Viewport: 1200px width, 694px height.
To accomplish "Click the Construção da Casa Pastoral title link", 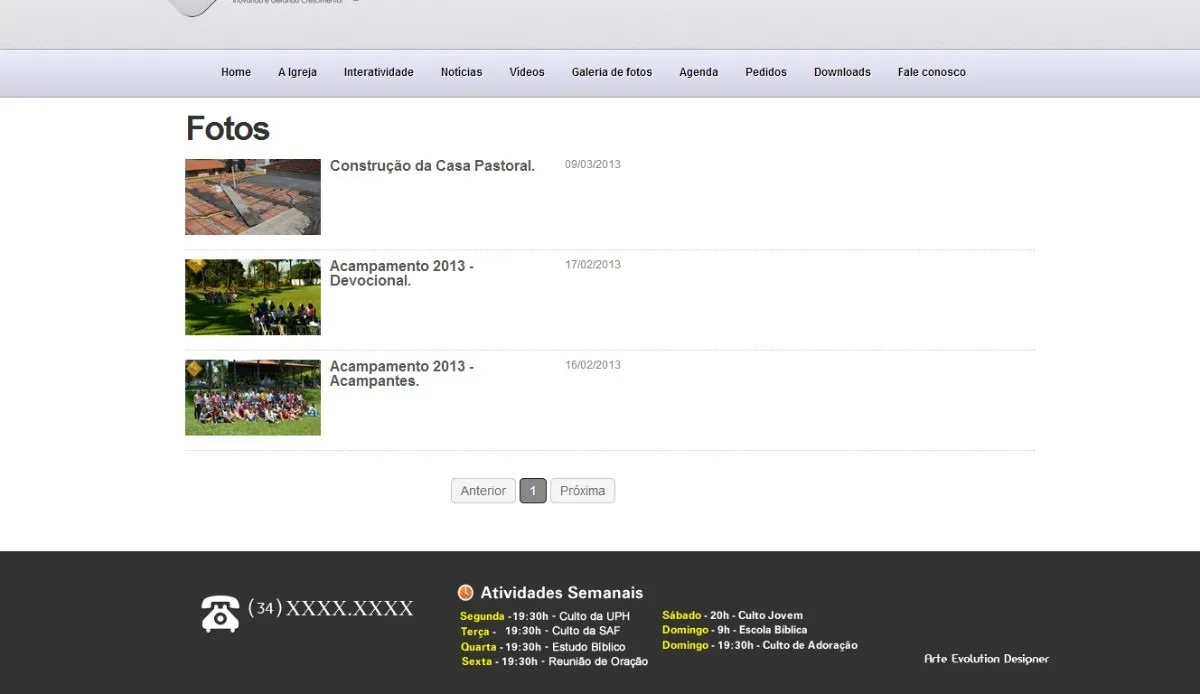I will tap(432, 166).
